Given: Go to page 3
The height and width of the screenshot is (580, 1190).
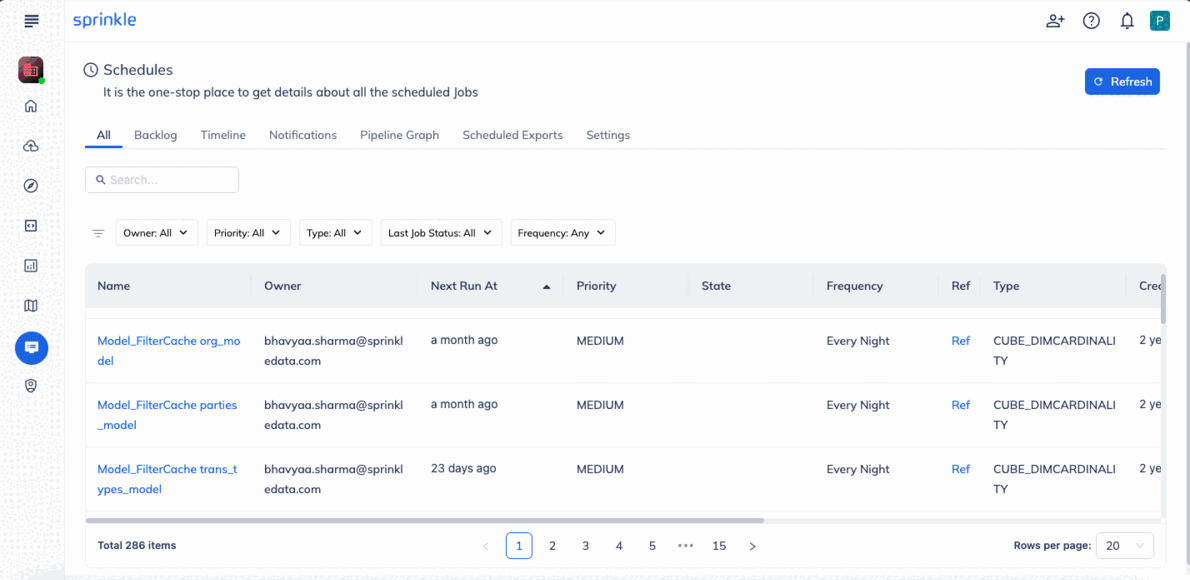Looking at the screenshot, I should pyautogui.click(x=586, y=546).
